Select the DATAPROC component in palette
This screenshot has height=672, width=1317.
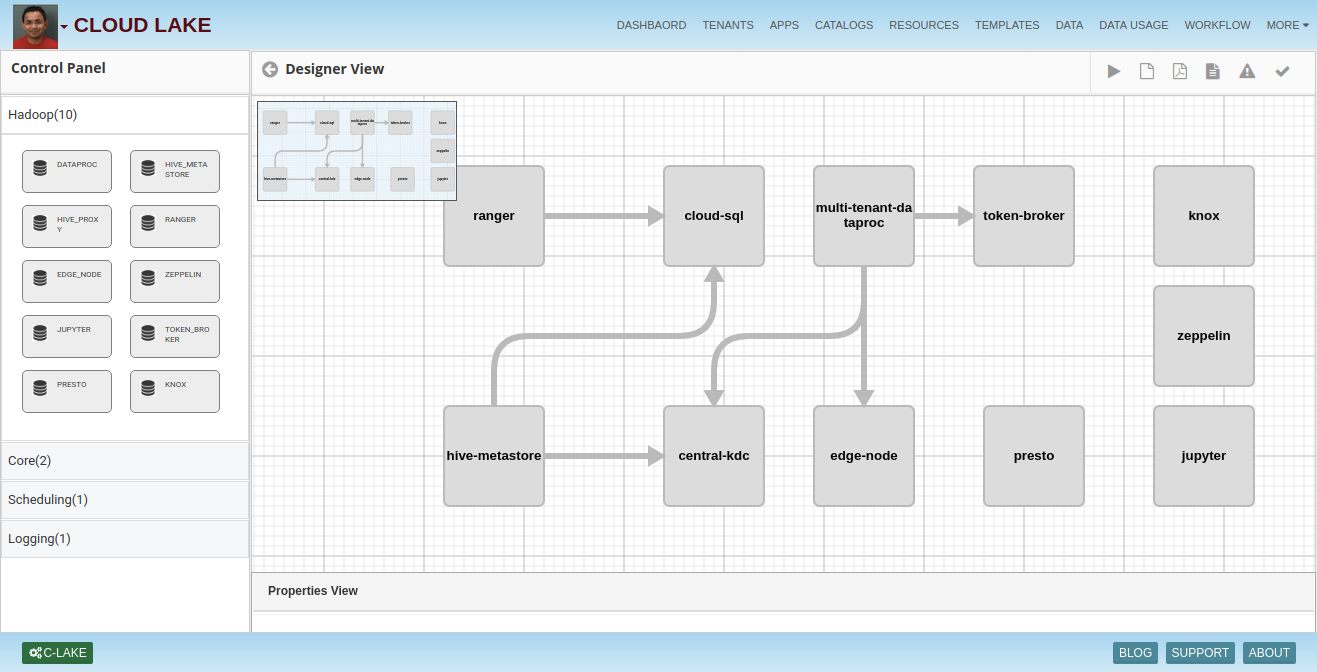67,171
